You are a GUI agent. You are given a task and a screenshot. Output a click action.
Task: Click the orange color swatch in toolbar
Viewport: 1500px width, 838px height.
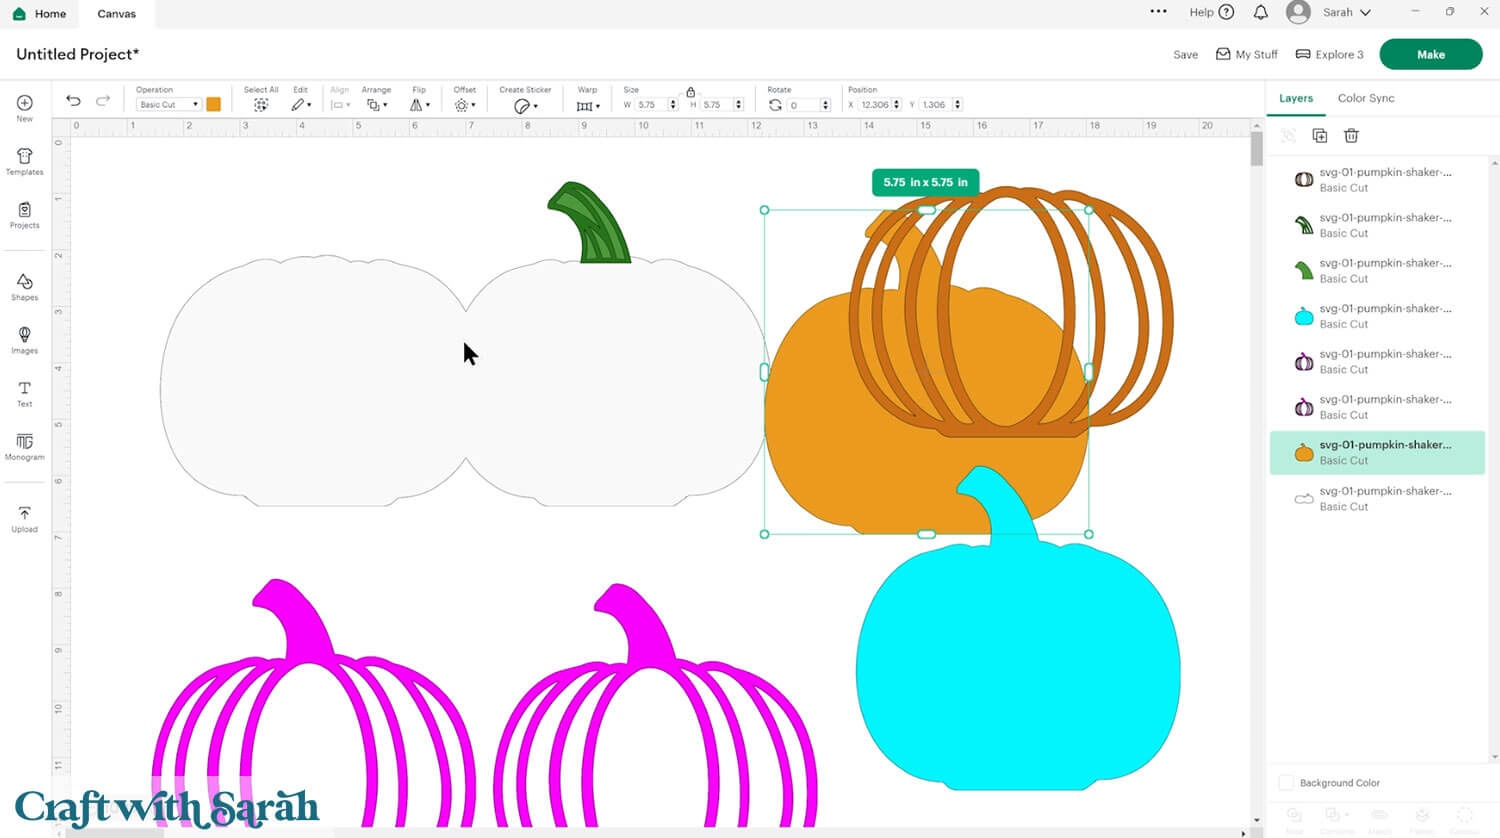[213, 104]
